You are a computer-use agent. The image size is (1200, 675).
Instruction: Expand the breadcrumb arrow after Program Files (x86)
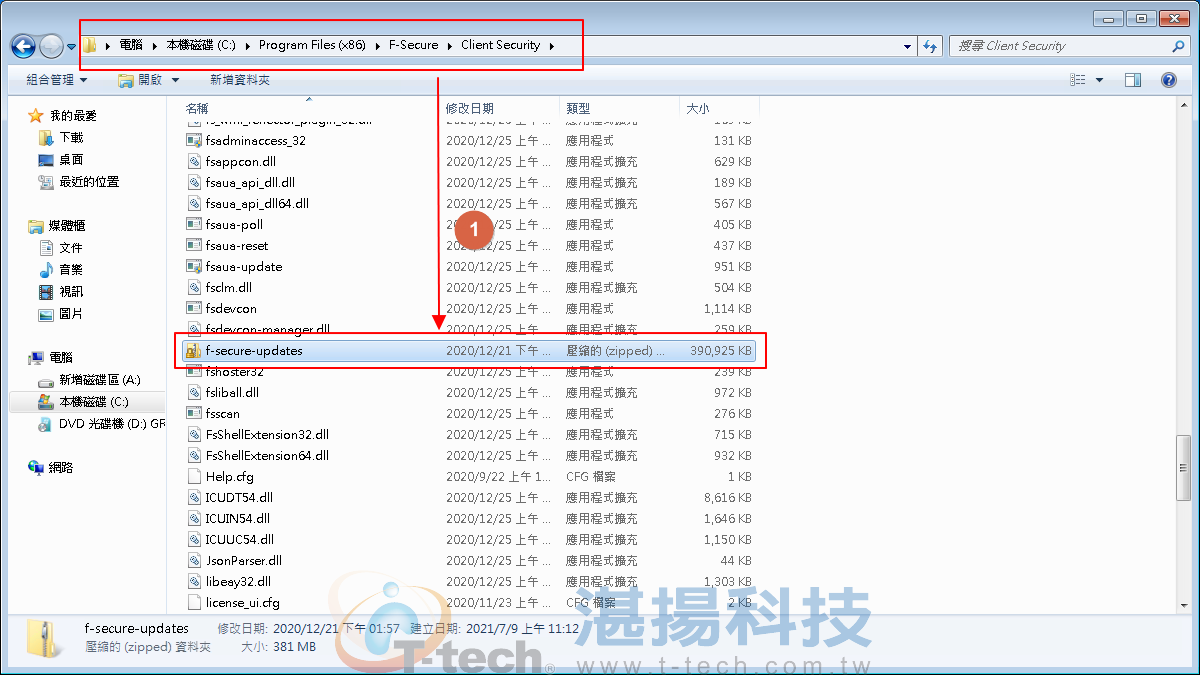click(x=379, y=46)
